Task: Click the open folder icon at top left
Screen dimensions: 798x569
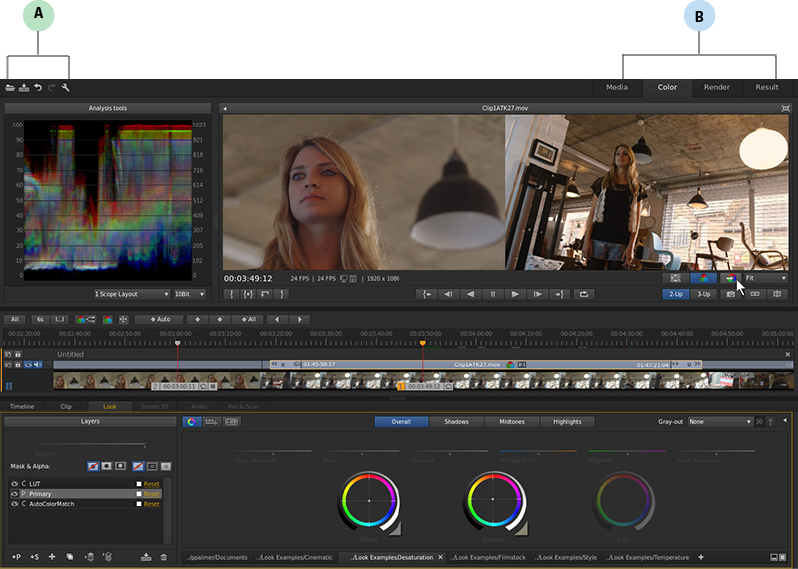Action: (10, 88)
